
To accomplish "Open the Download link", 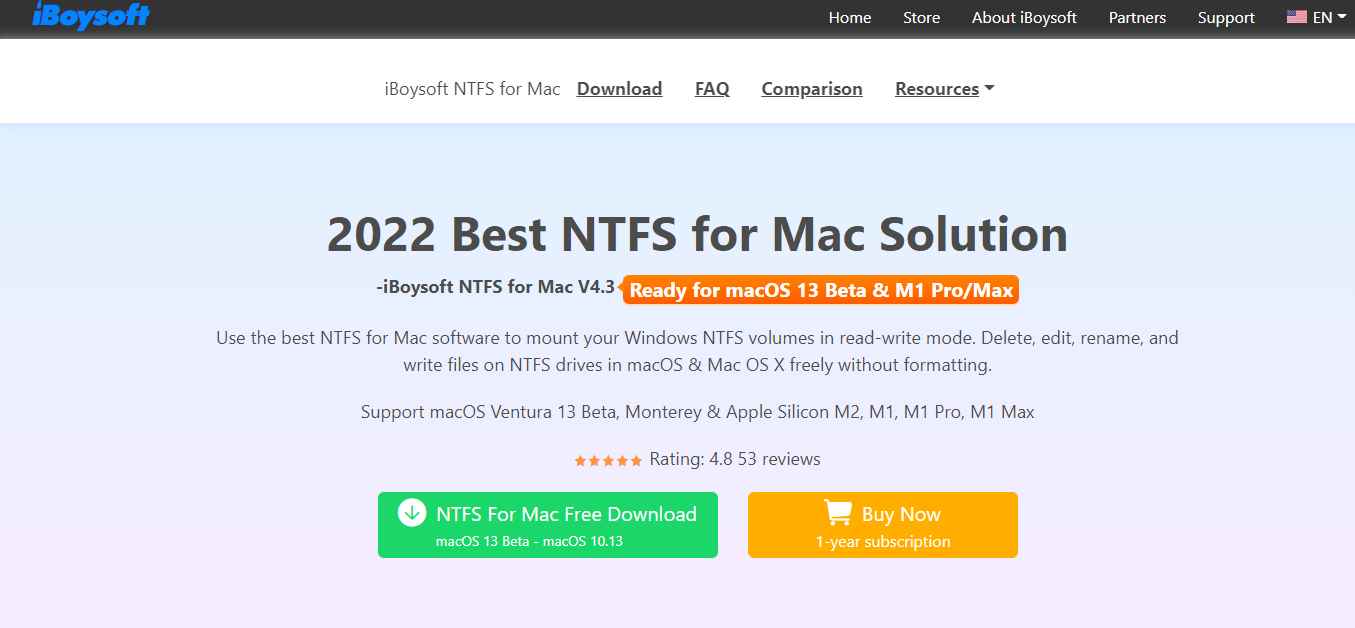I will [x=619, y=88].
